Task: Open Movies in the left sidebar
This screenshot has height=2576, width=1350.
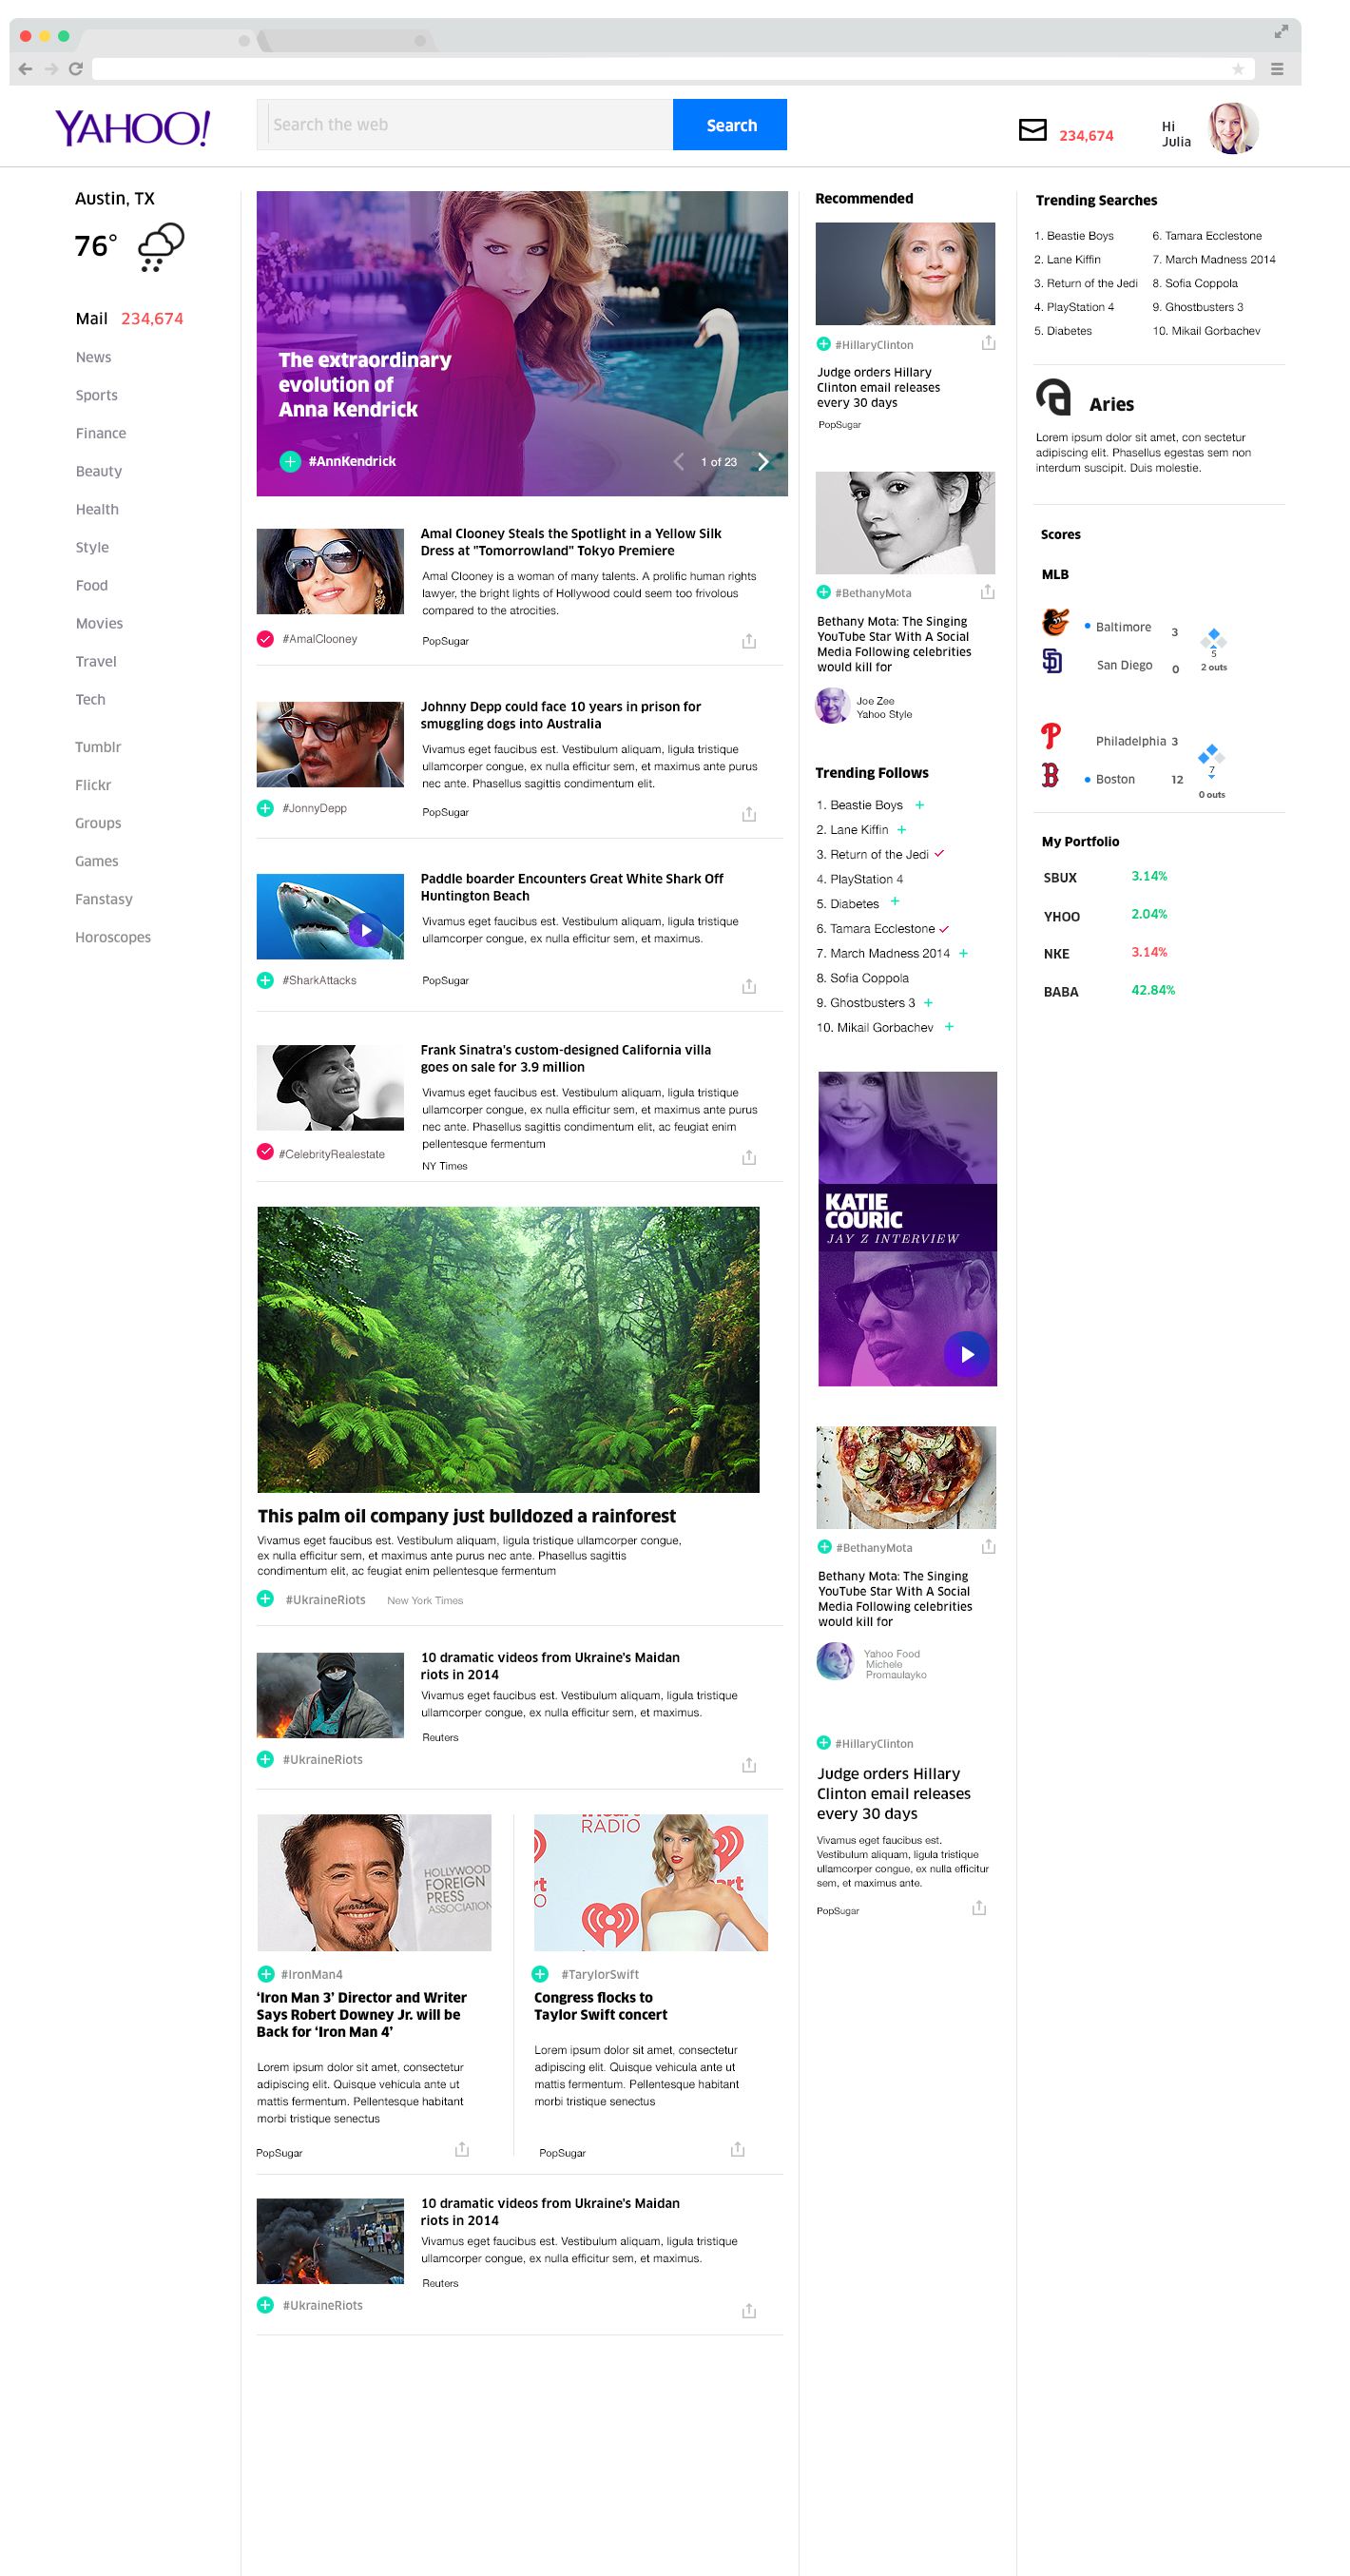Action: 100,623
